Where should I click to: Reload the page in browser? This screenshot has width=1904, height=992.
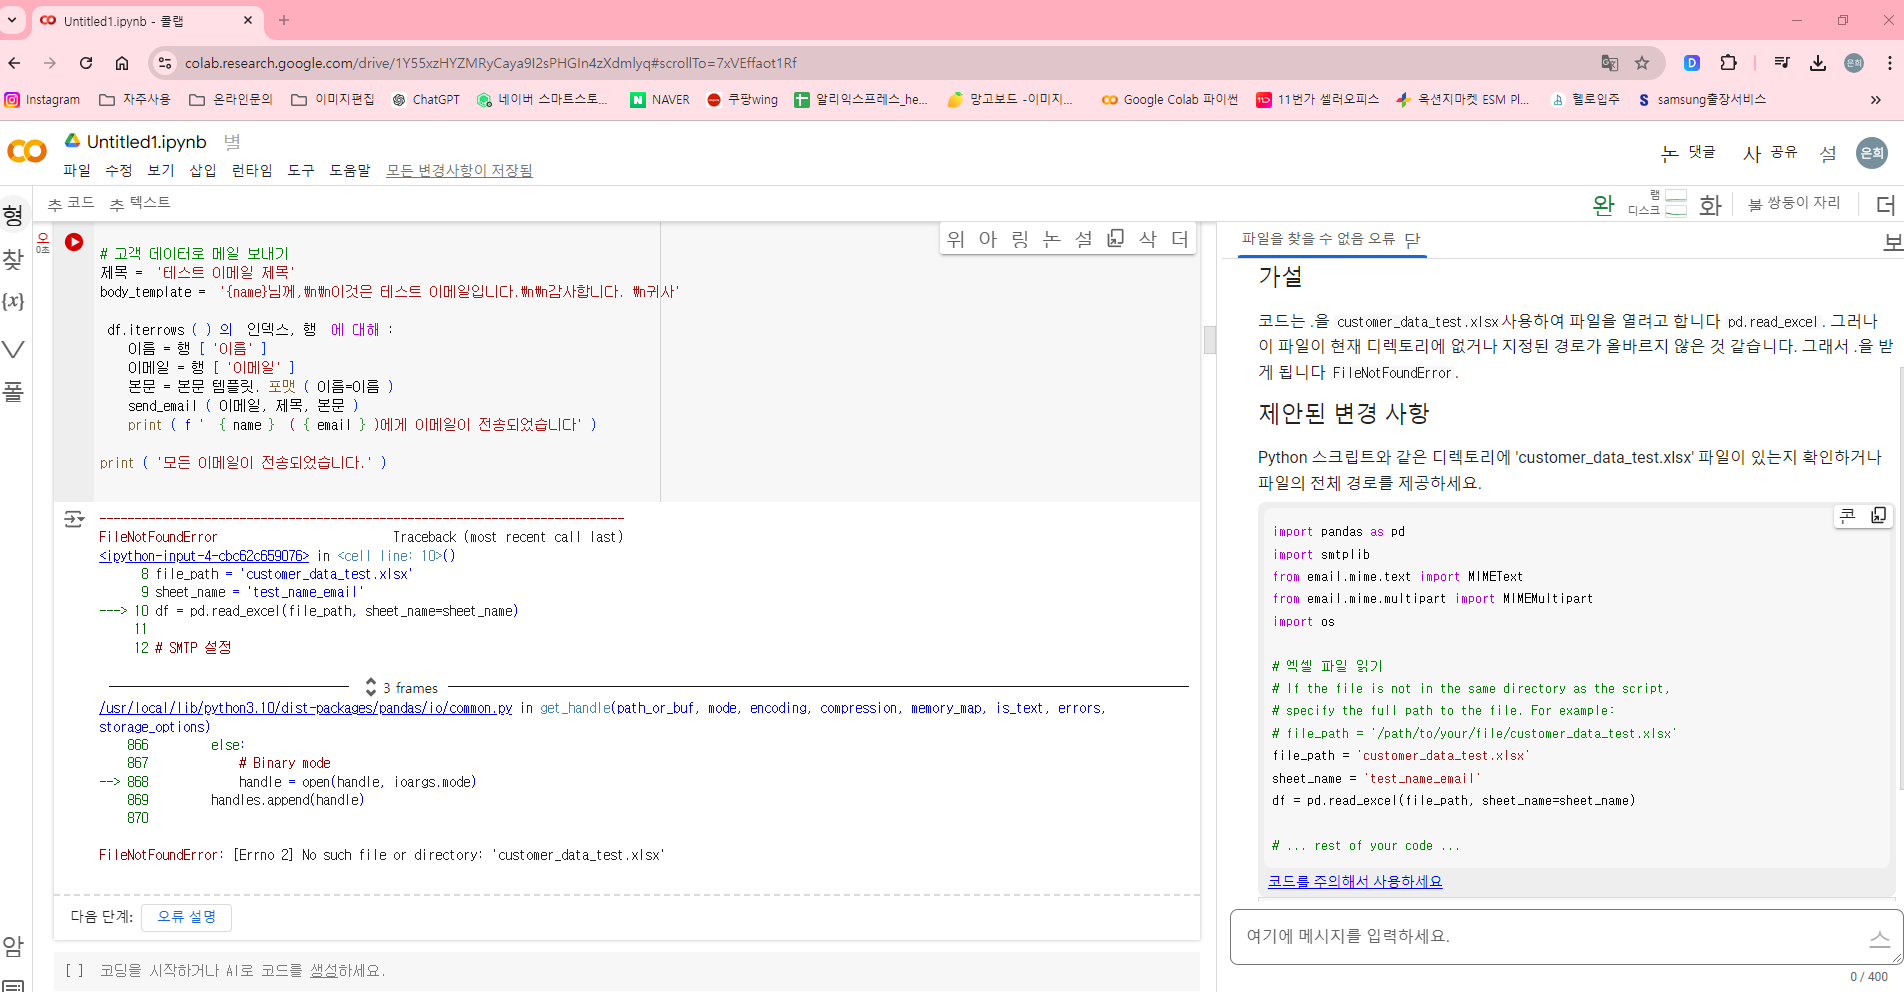pos(86,63)
